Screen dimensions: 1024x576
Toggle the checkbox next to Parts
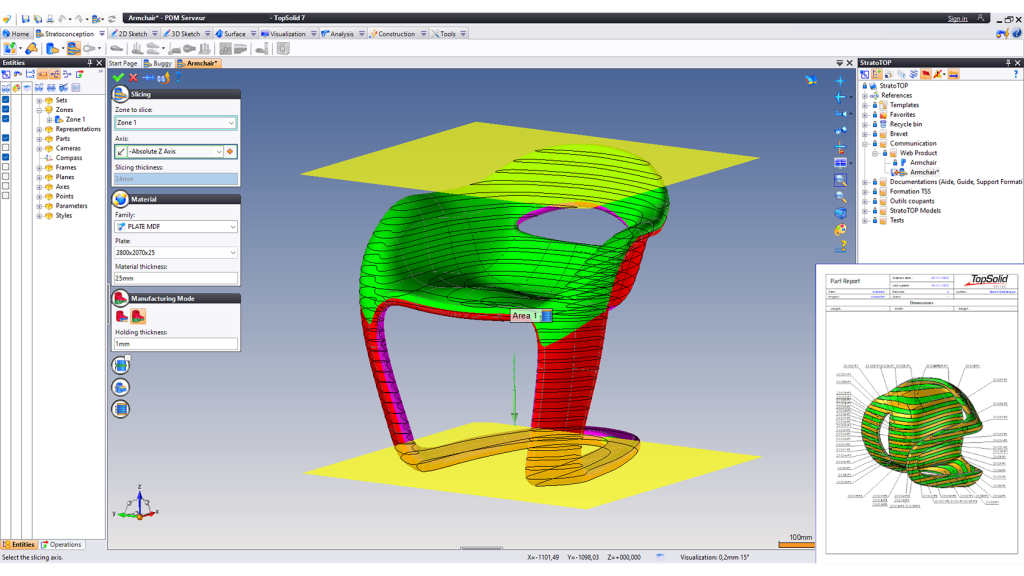(6, 138)
